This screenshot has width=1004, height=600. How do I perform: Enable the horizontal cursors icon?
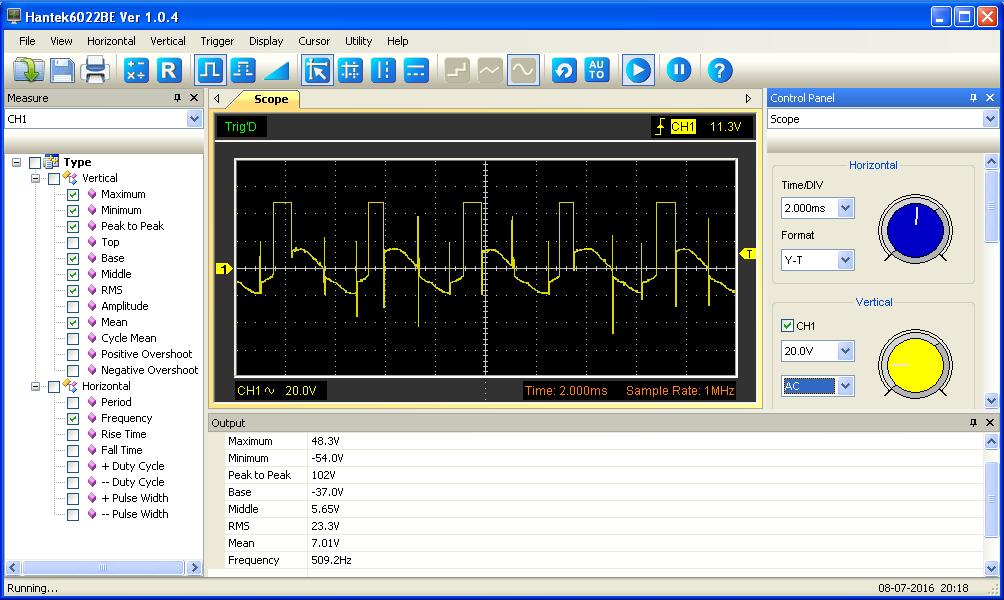click(416, 70)
